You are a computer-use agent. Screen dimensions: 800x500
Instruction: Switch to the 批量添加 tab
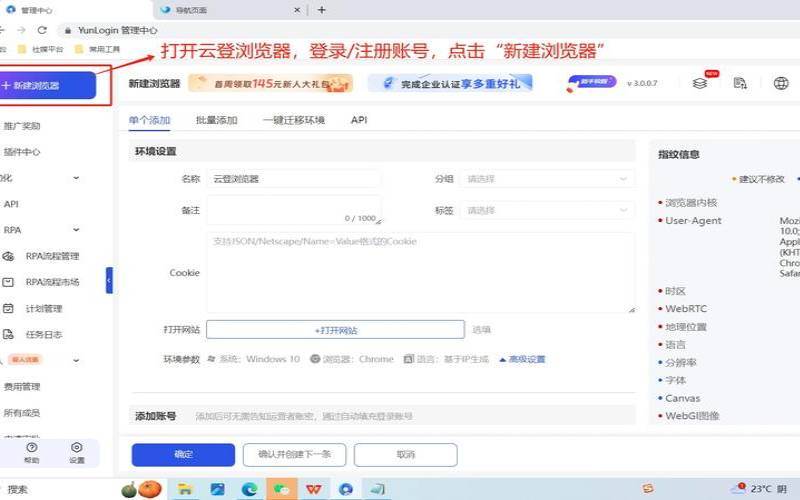click(x=217, y=120)
